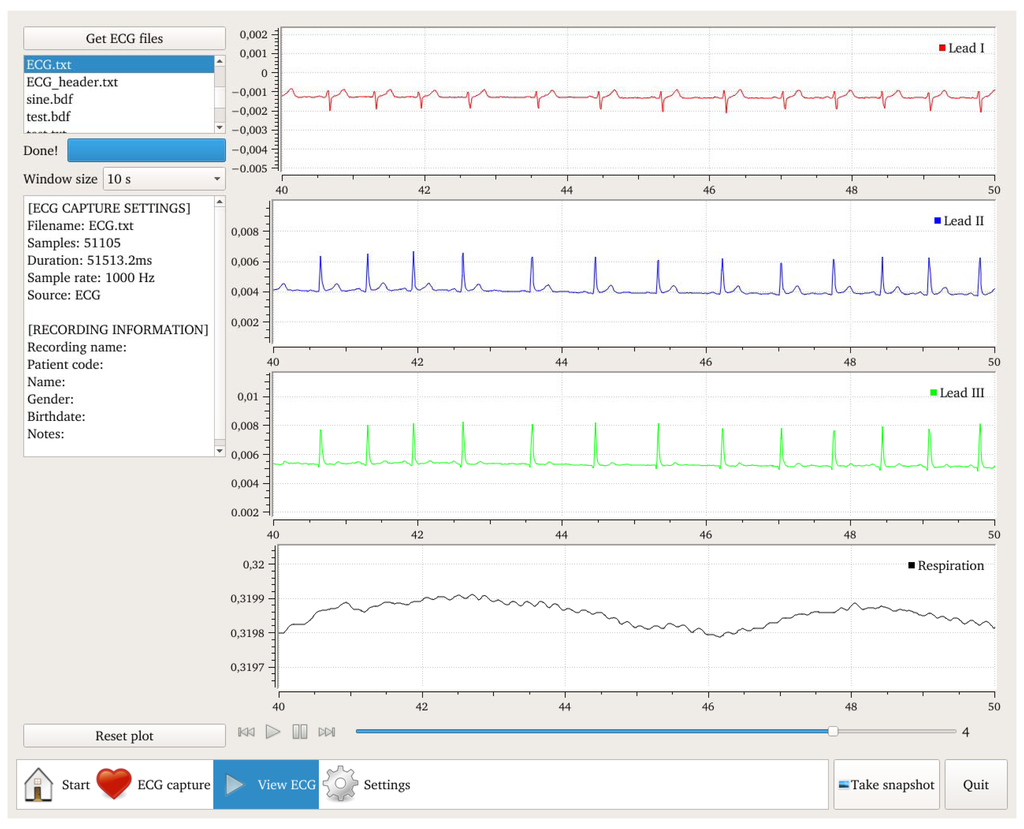Toggle the Lead II legend entry
Viewport: 1024px width, 829px height.
coord(958,221)
